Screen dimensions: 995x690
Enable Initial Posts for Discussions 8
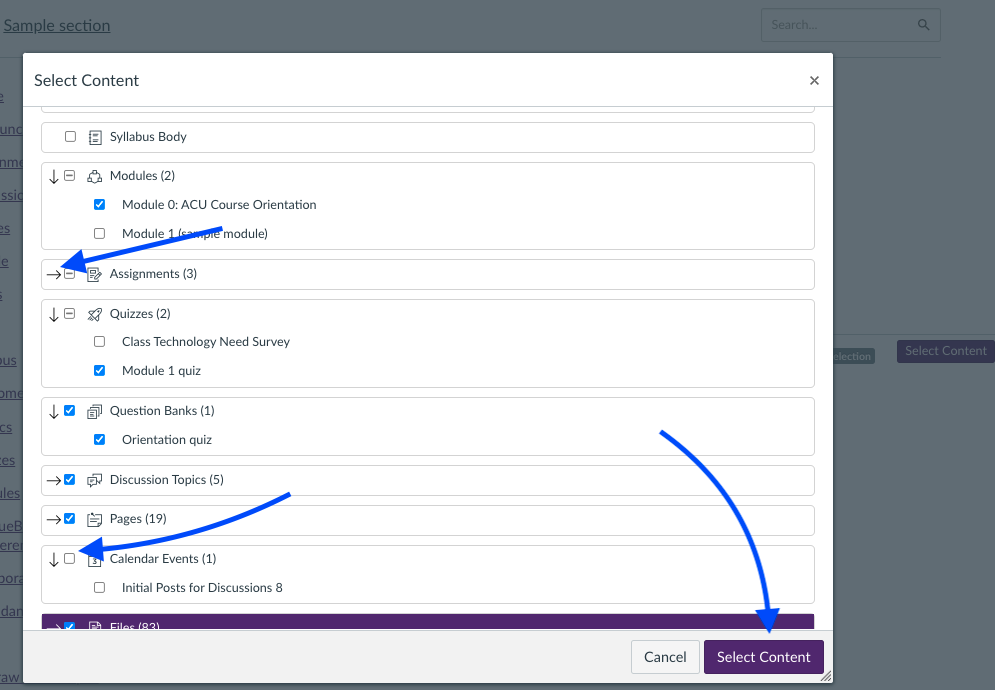coord(99,588)
